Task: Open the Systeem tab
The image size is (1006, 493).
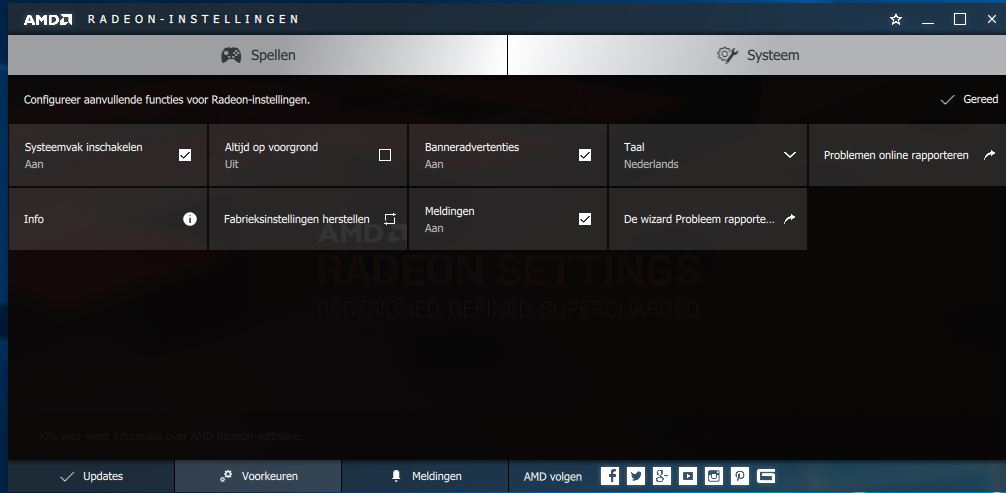Action: pos(757,55)
